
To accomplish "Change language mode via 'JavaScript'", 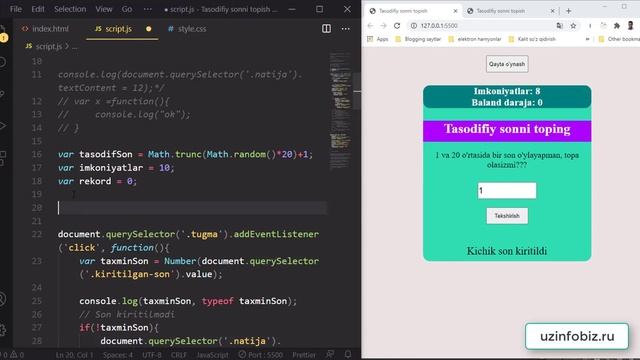I will [212, 355].
